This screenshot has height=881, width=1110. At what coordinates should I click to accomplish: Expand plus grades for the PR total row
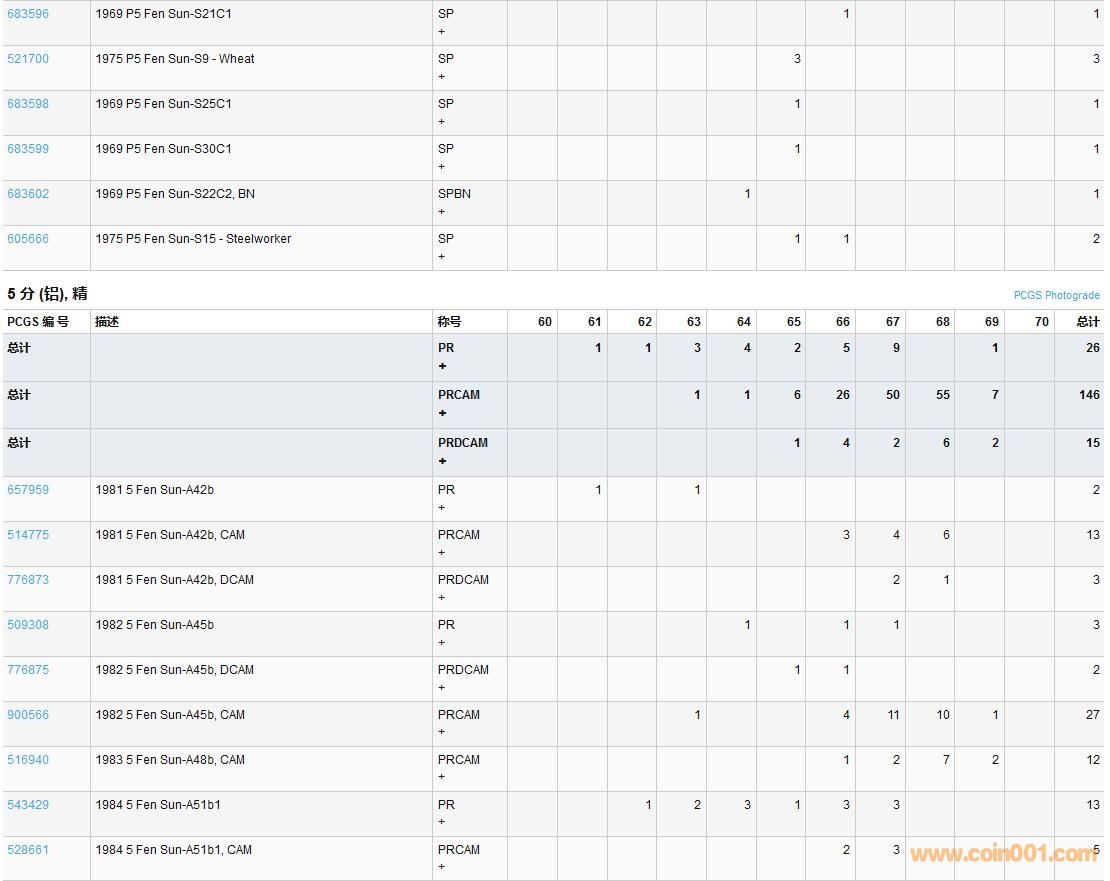point(442,366)
